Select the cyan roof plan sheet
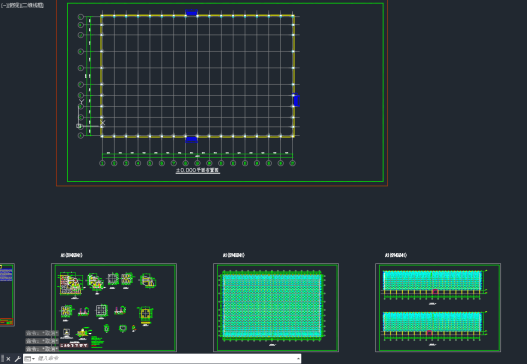The height and width of the screenshot is (364, 527). tap(276, 308)
